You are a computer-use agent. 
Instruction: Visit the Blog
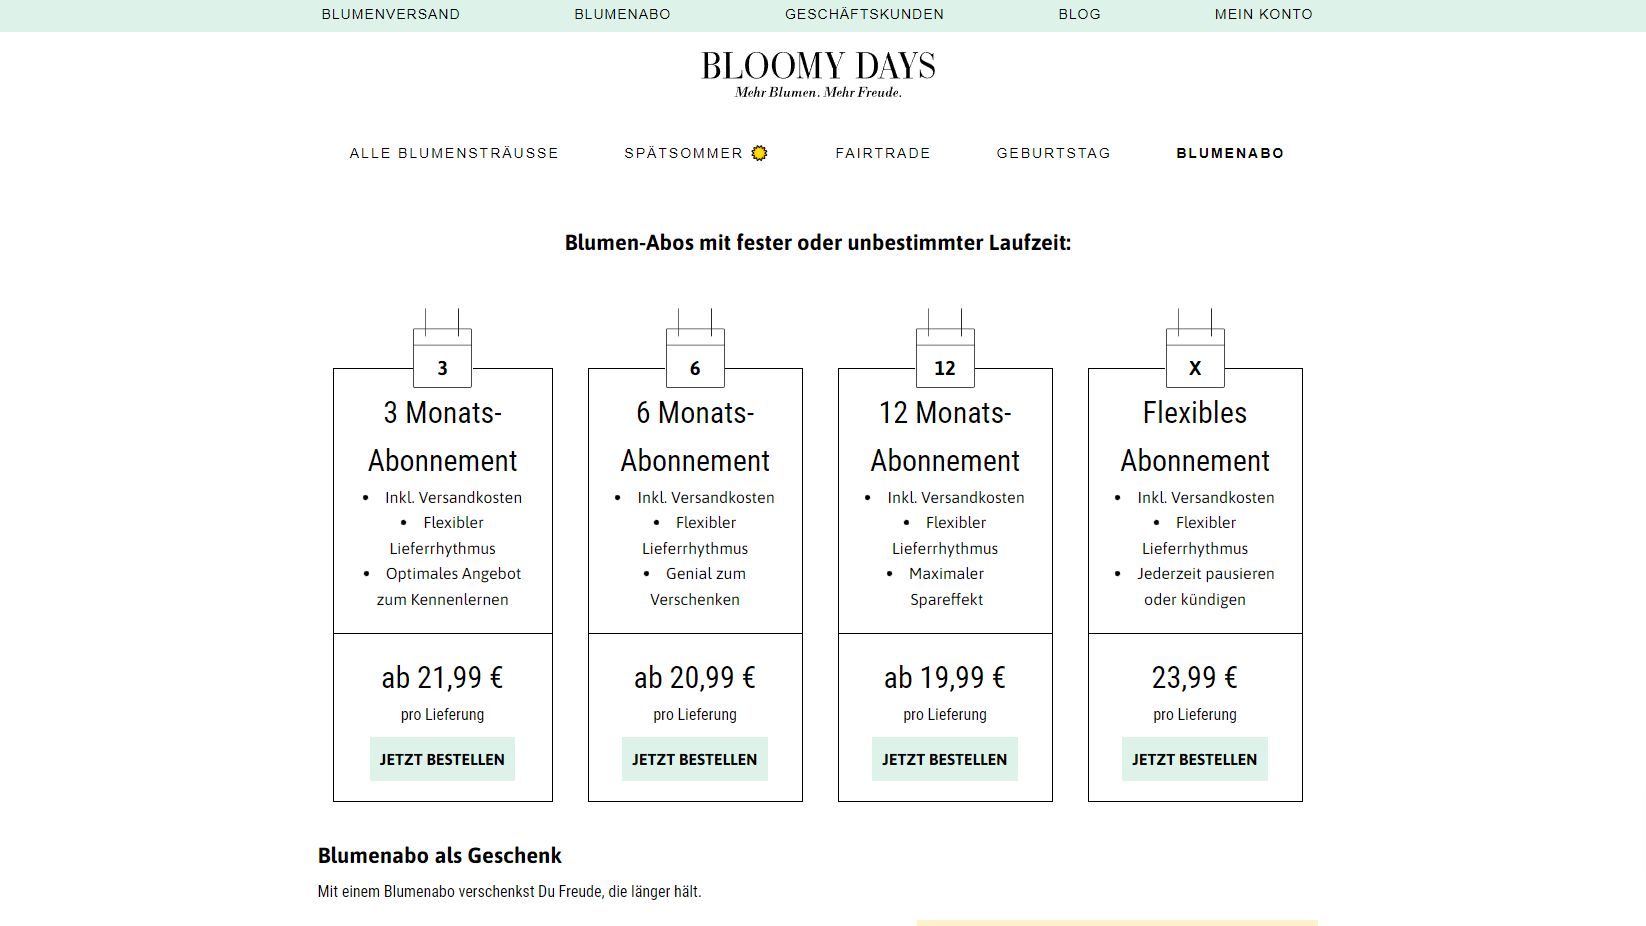(x=1079, y=14)
